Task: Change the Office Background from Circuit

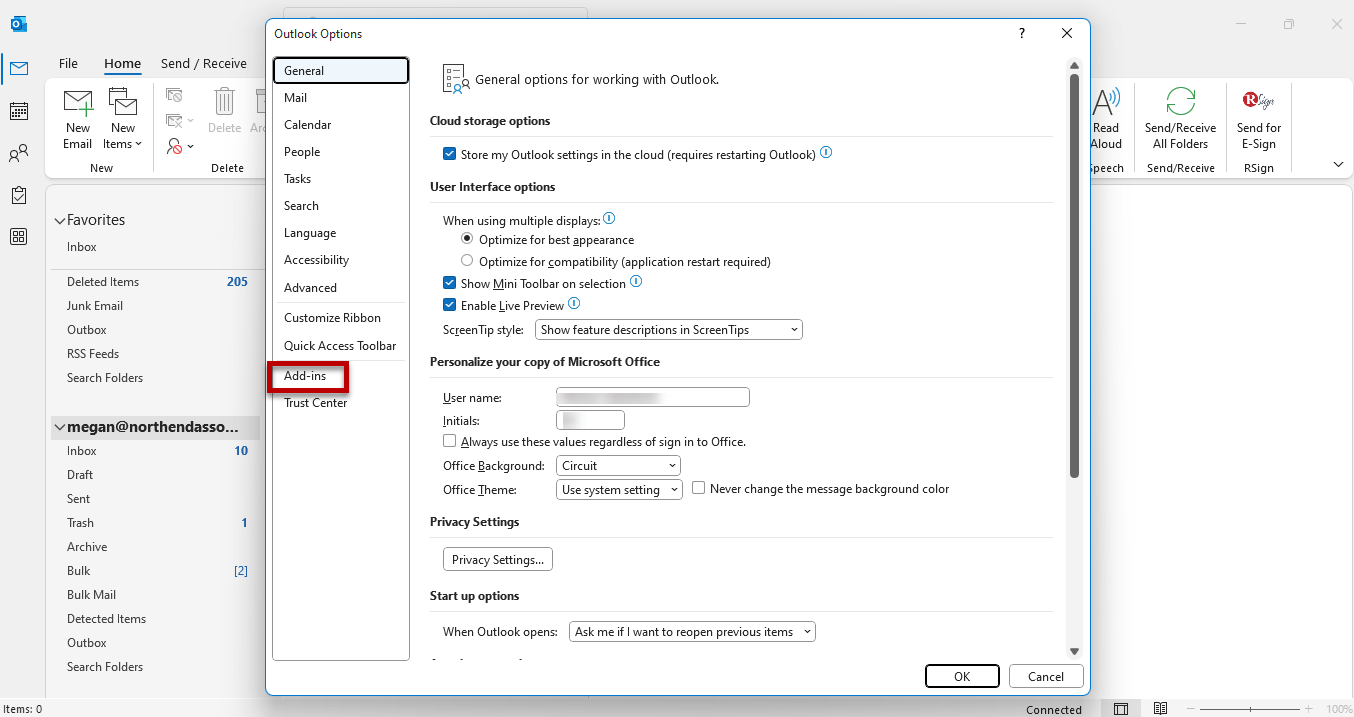Action: coord(618,465)
